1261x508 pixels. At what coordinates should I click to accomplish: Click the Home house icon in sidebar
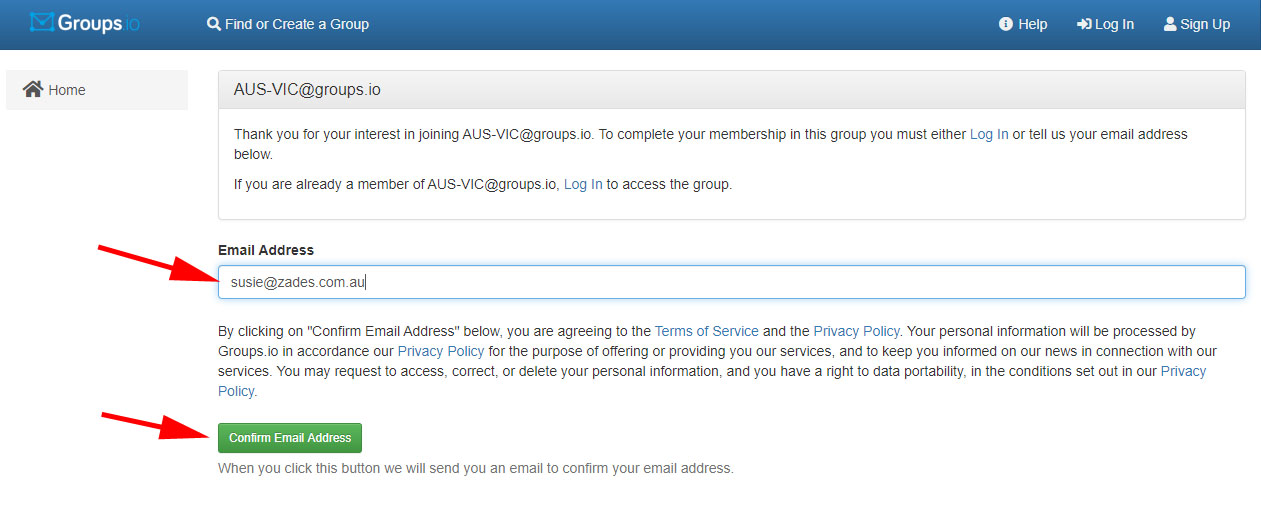tap(33, 89)
